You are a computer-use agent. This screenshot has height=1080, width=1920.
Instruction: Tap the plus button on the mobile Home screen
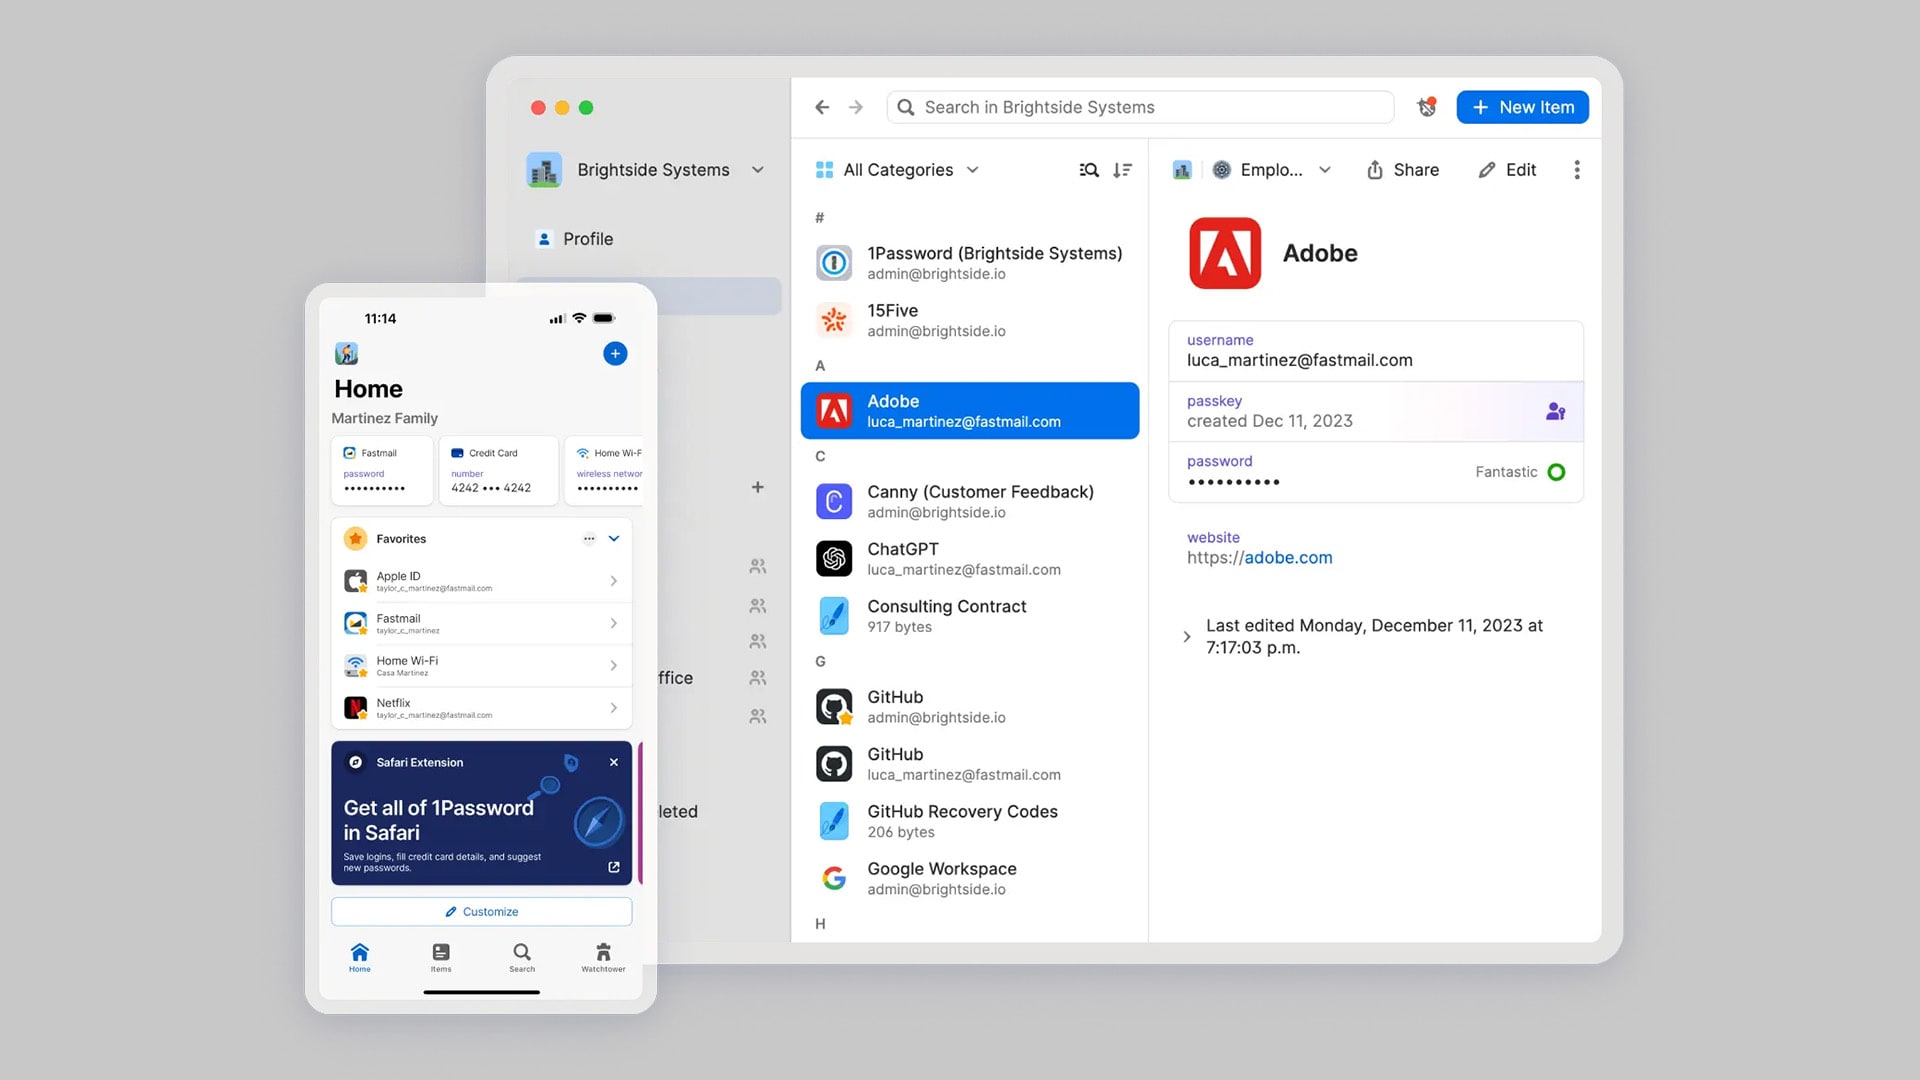click(x=615, y=354)
